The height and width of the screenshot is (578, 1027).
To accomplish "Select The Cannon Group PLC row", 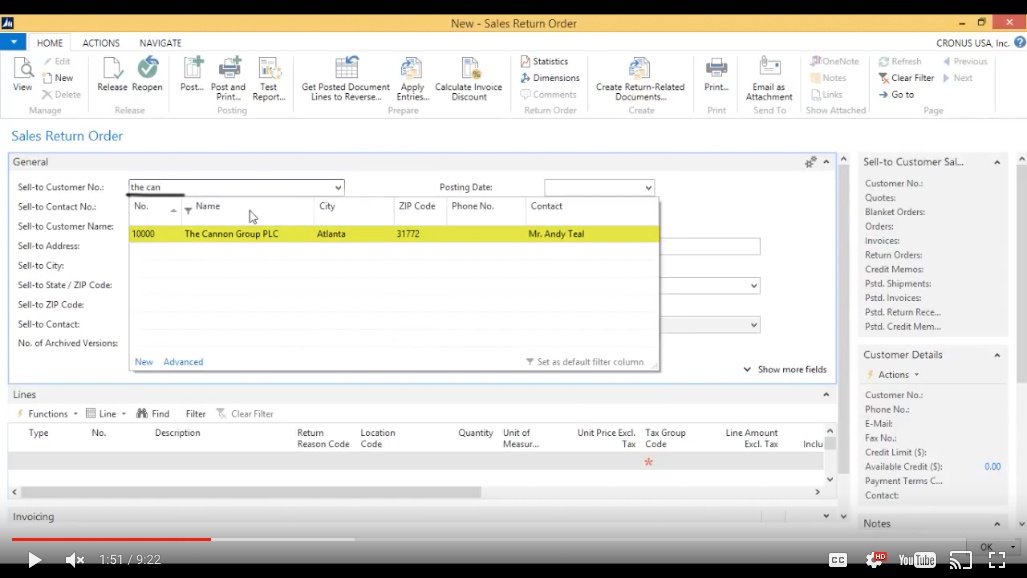I will point(394,234).
